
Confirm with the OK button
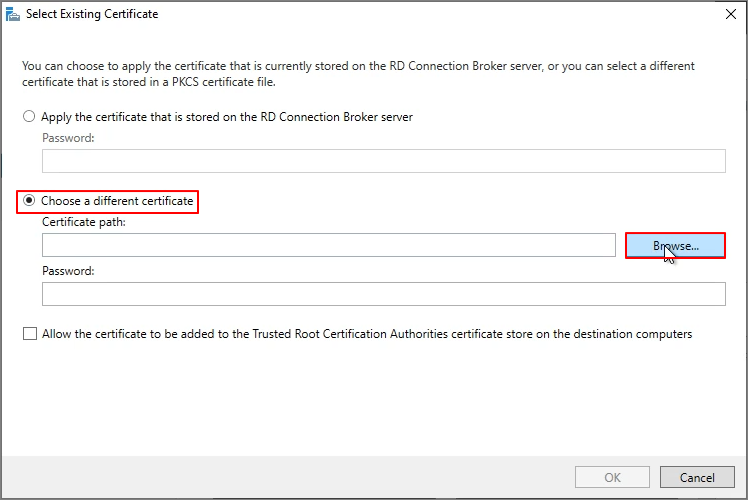tap(612, 477)
